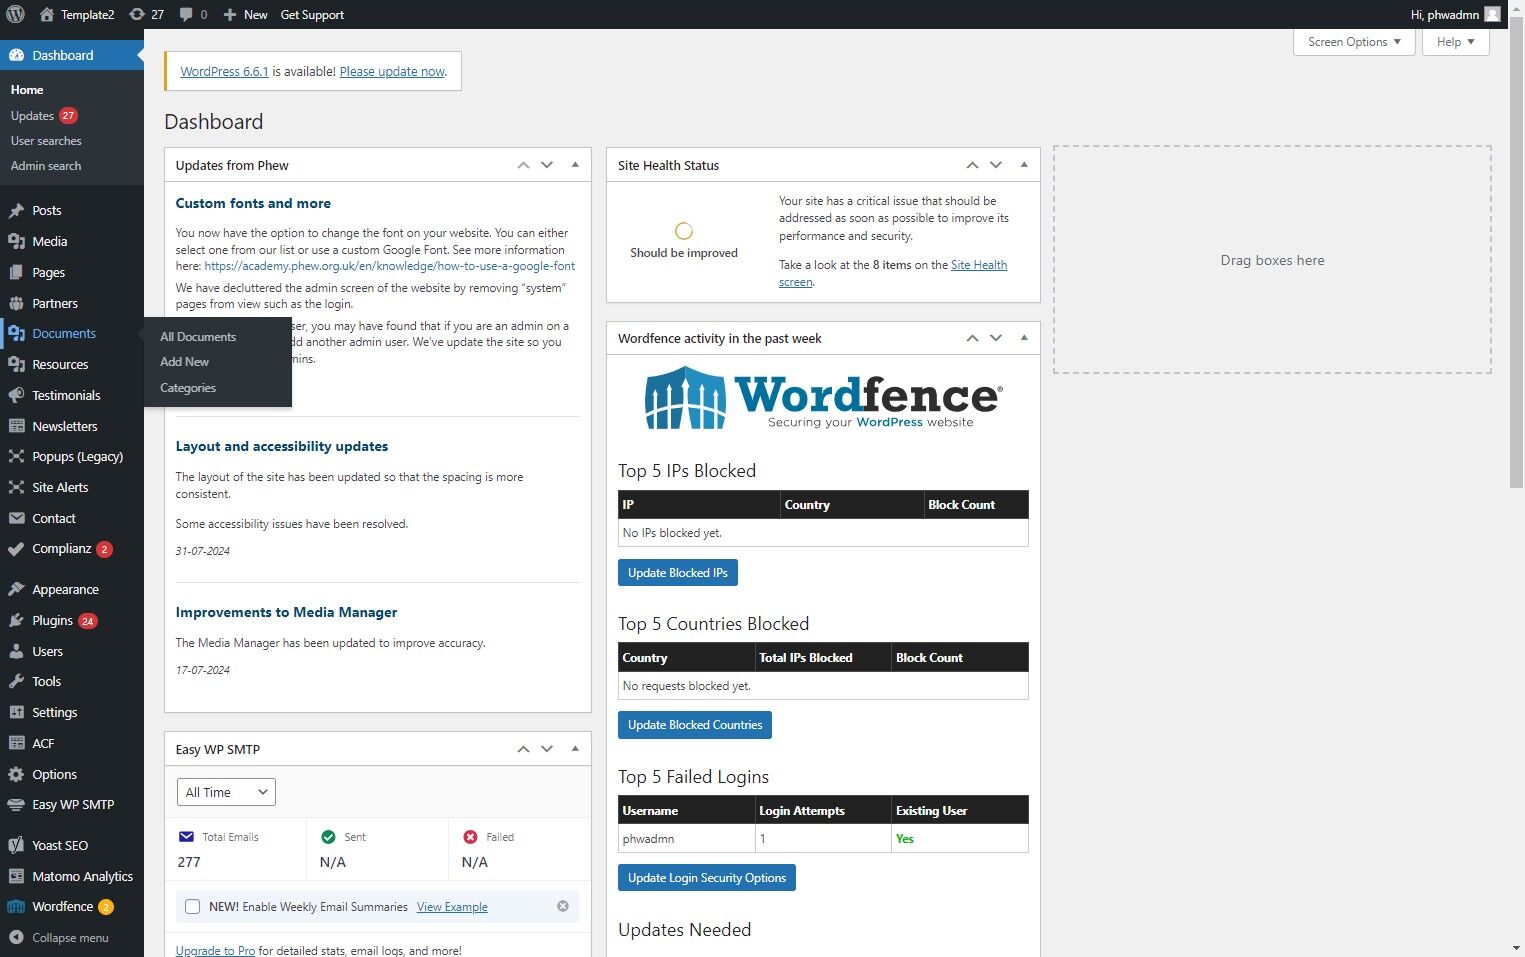Open Categories in Documents flyout
Image resolution: width=1525 pixels, height=957 pixels.
(188, 388)
